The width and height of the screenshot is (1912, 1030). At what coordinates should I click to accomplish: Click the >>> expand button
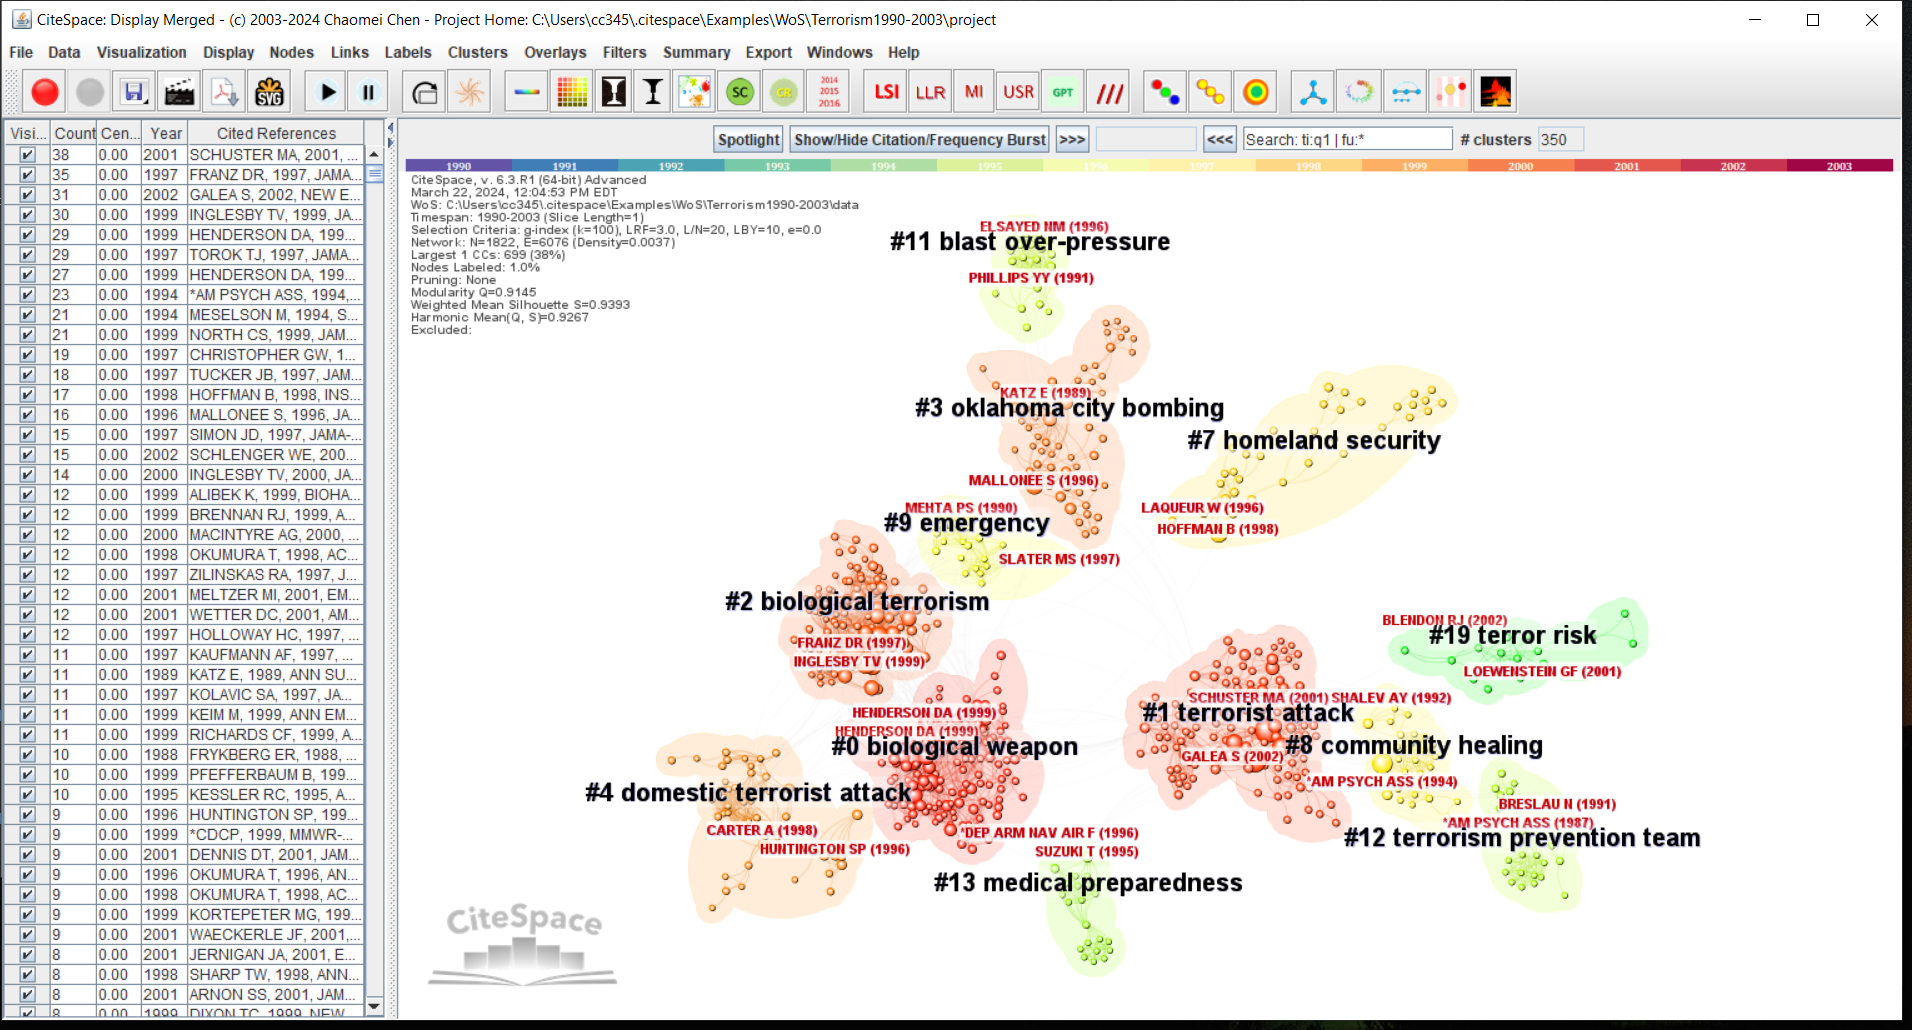tap(1072, 140)
